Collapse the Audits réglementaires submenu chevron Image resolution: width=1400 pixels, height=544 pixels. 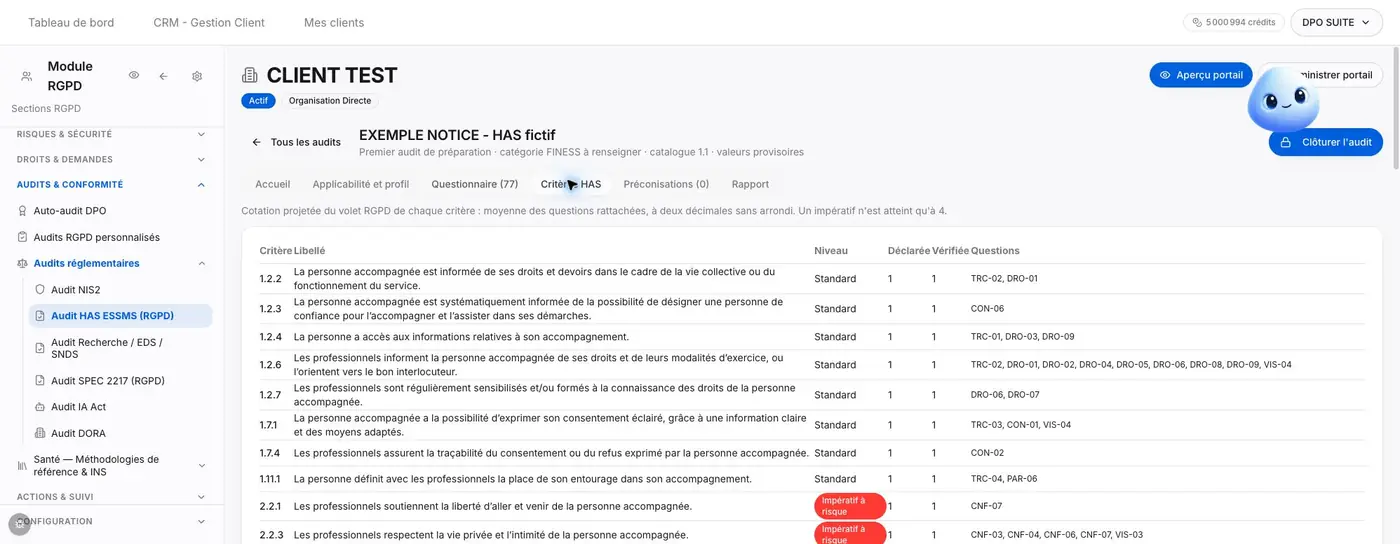click(x=201, y=263)
